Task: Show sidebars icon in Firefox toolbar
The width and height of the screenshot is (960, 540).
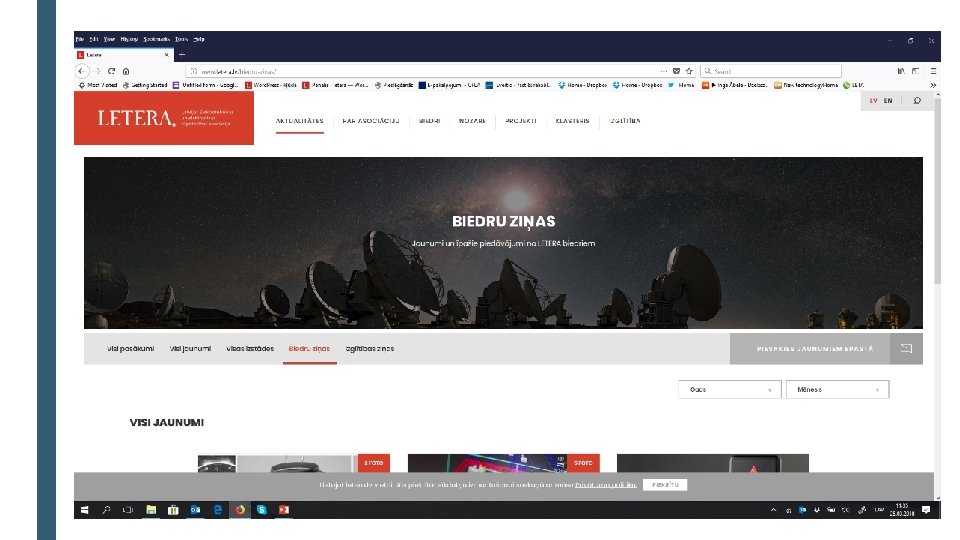Action: click(x=916, y=71)
